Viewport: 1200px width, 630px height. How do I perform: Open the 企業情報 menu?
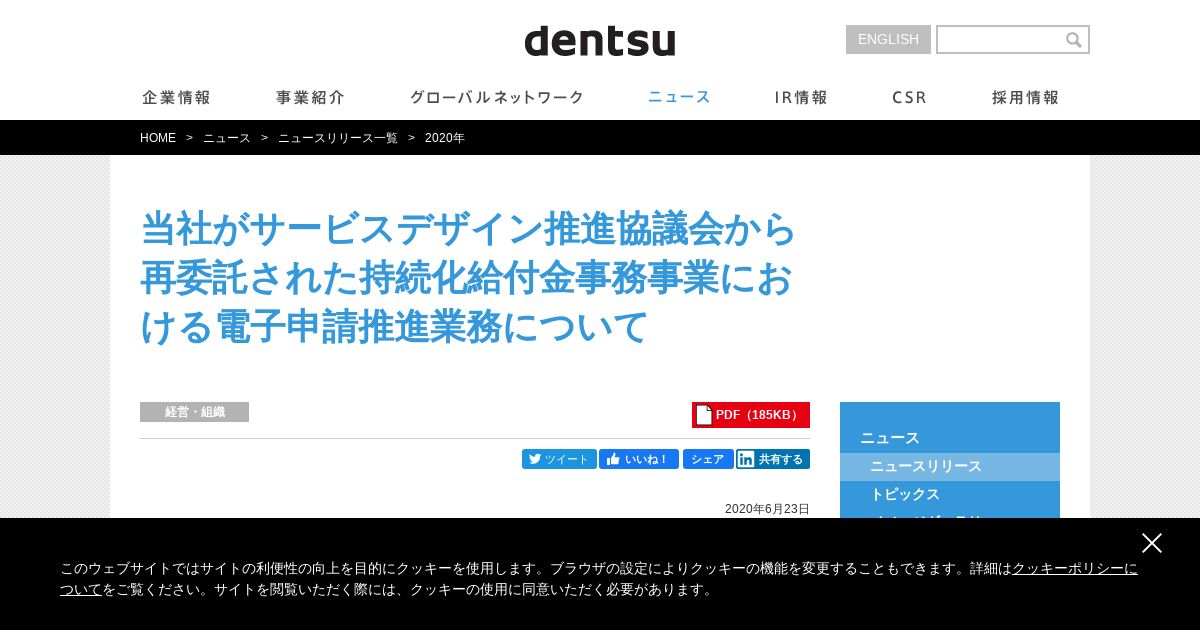[177, 97]
